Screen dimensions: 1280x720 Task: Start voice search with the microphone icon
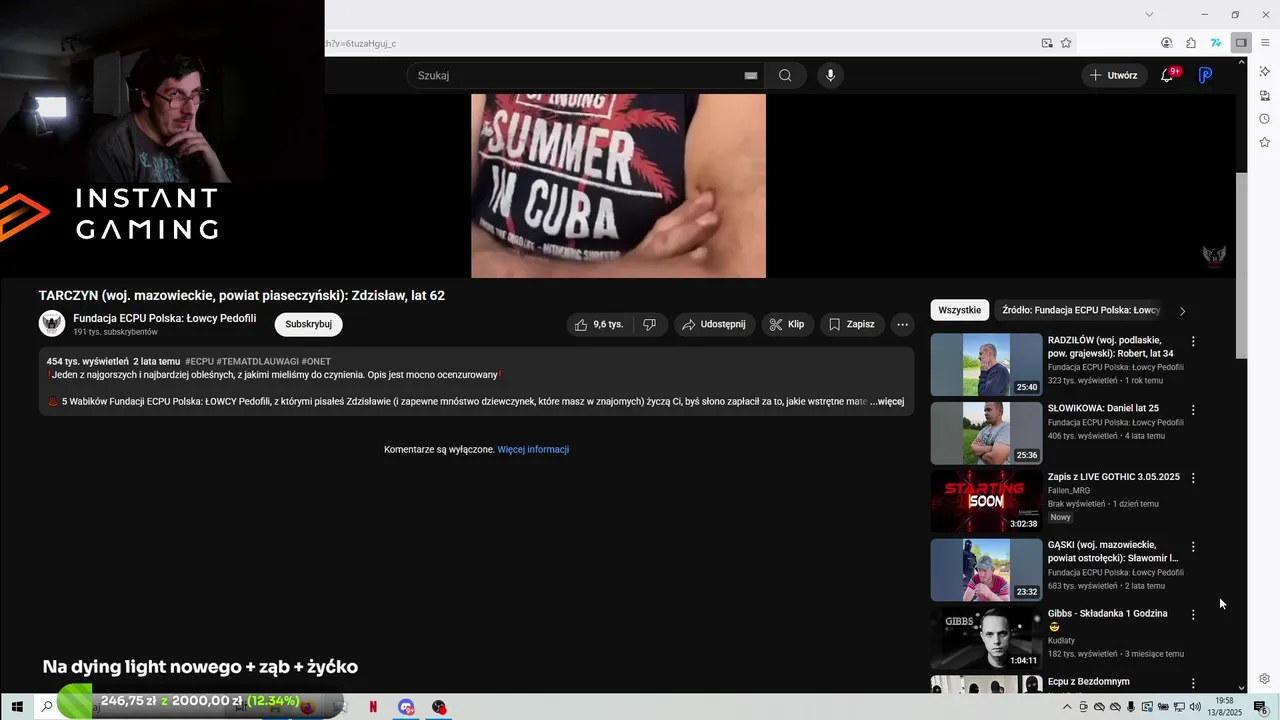(x=829, y=75)
